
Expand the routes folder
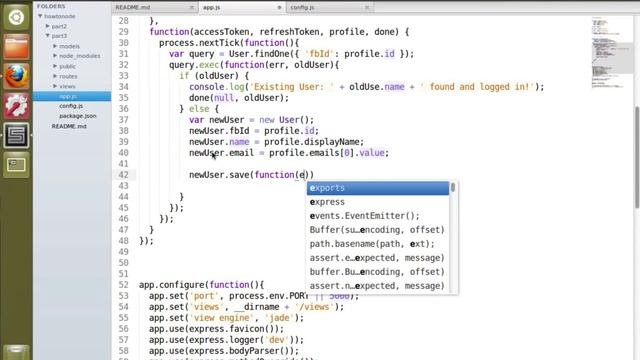click(x=55, y=76)
